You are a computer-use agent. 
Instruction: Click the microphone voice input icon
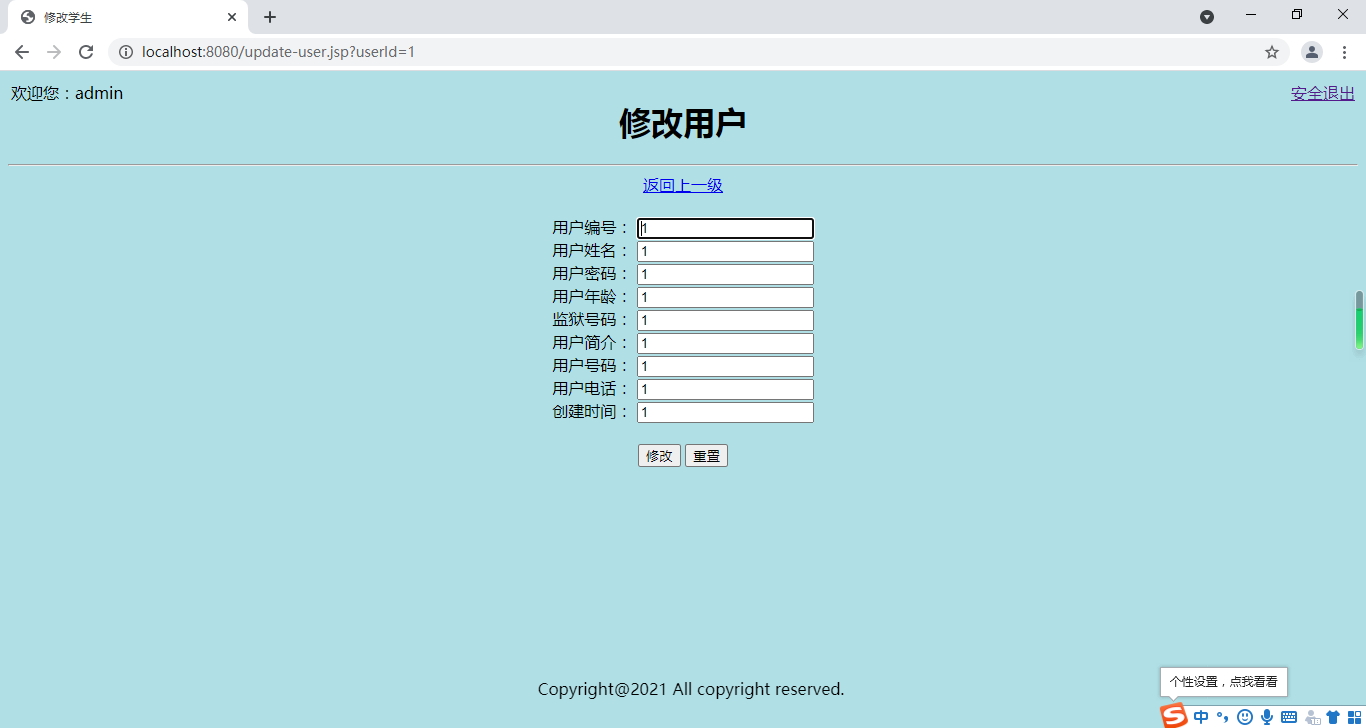click(1267, 717)
